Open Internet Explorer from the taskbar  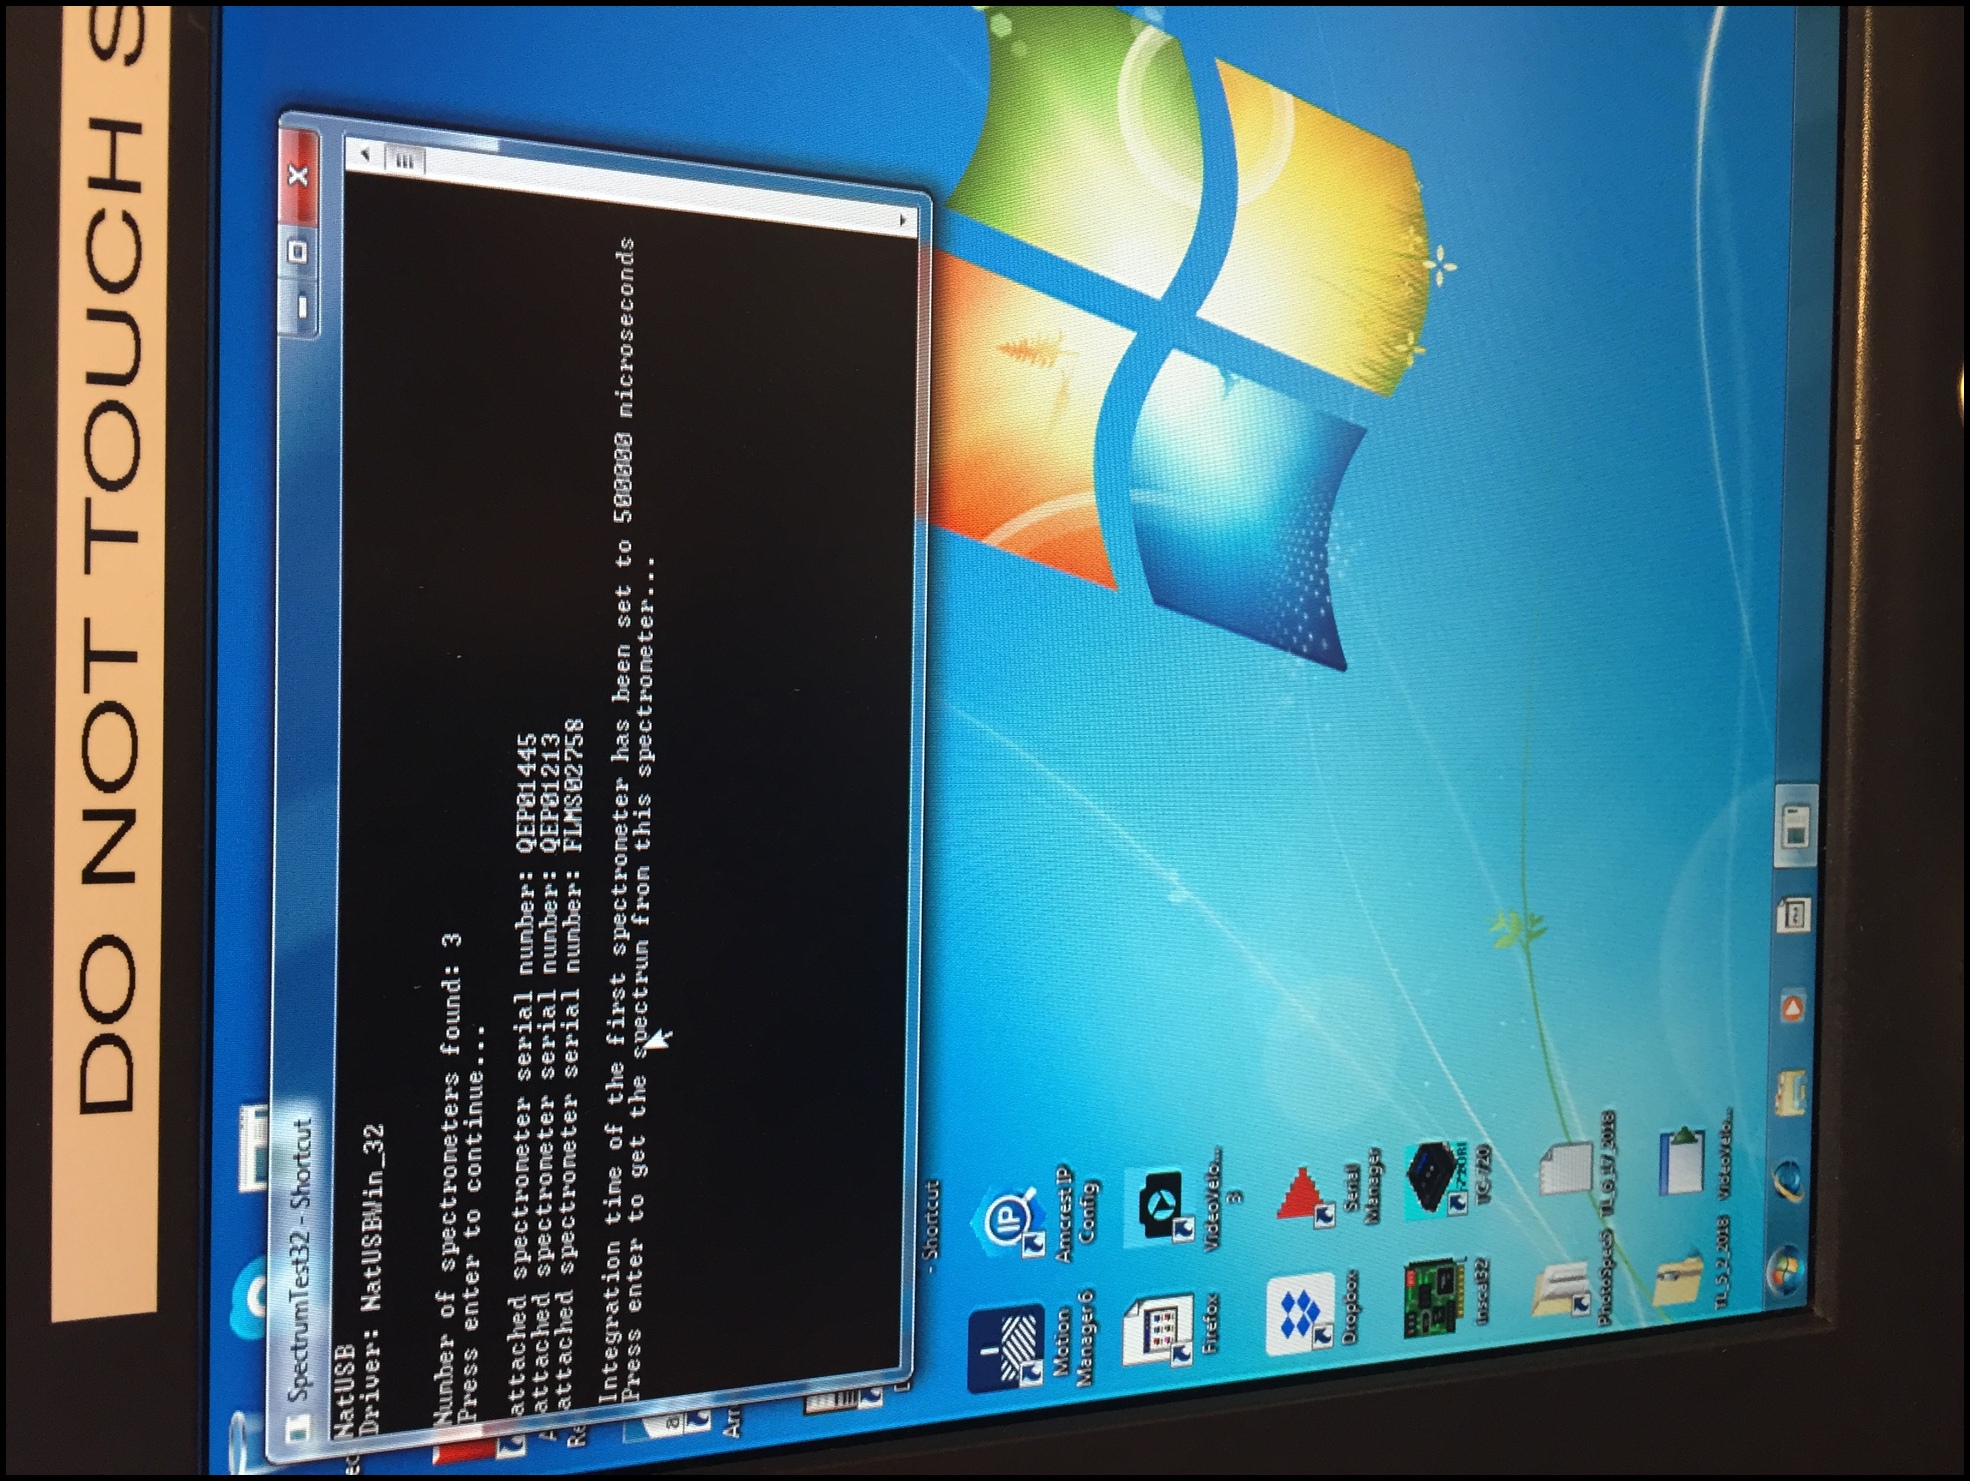tap(1789, 1179)
